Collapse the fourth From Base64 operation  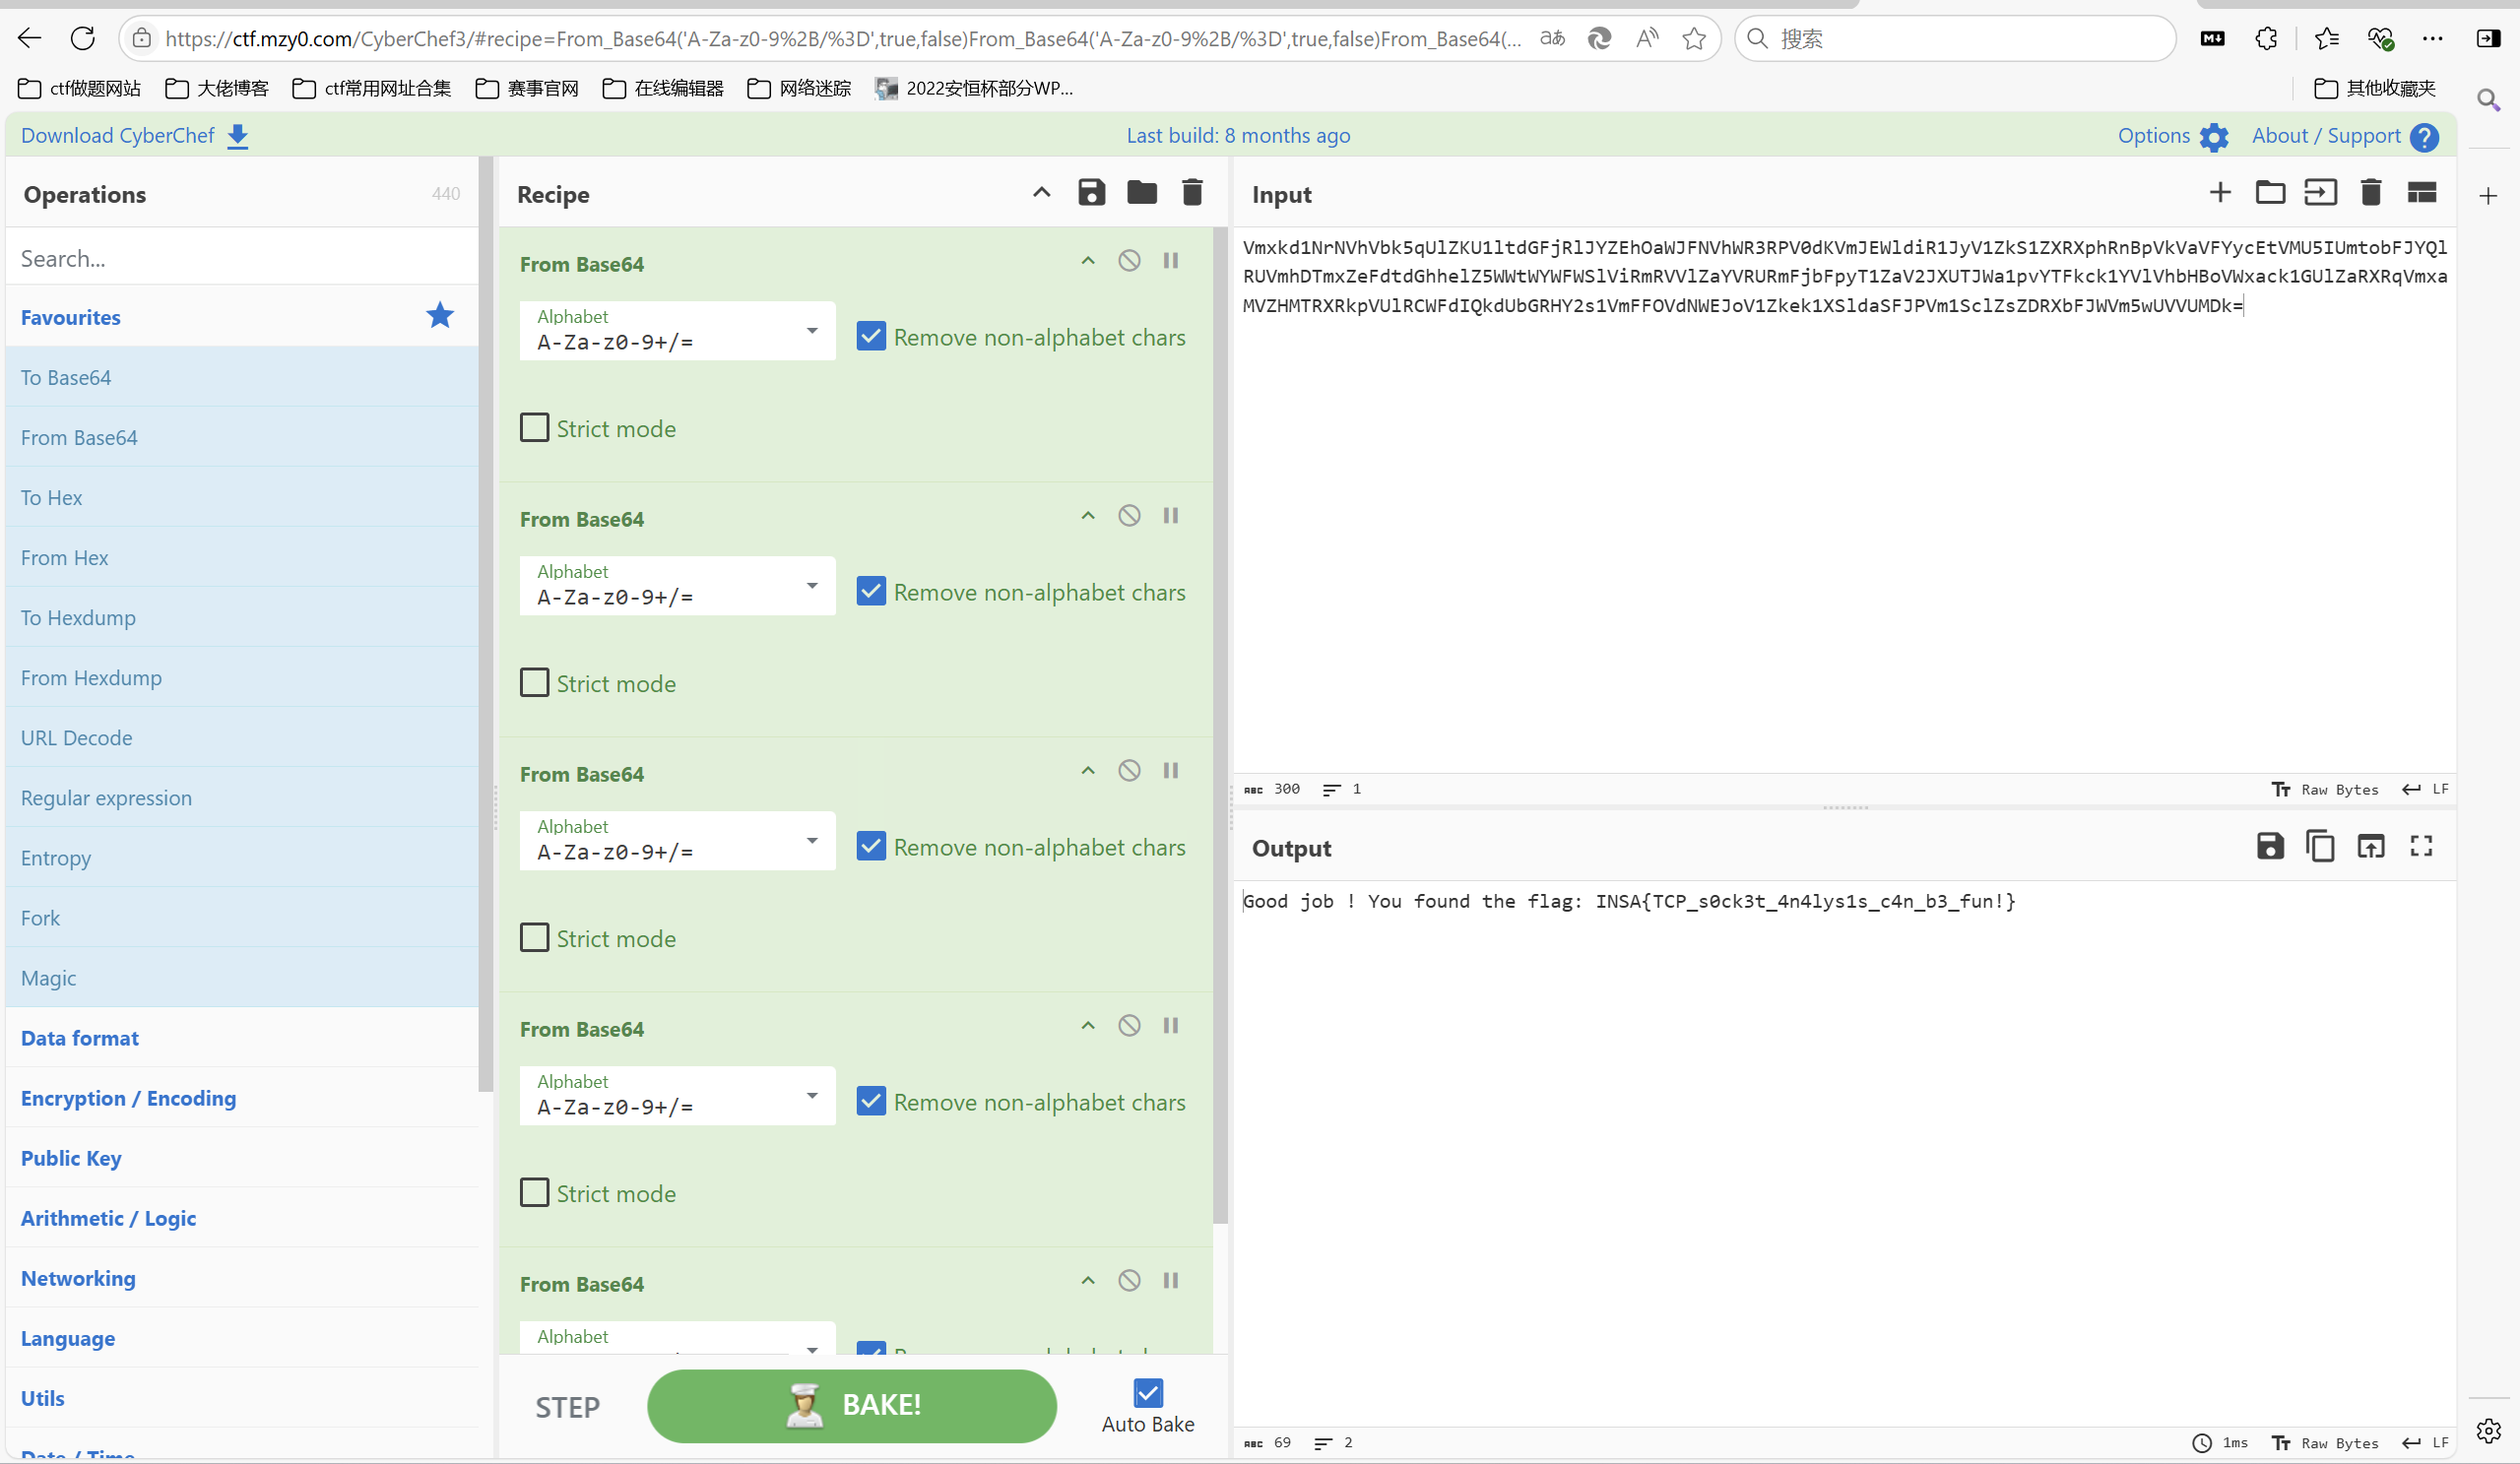pyautogui.click(x=1088, y=1026)
